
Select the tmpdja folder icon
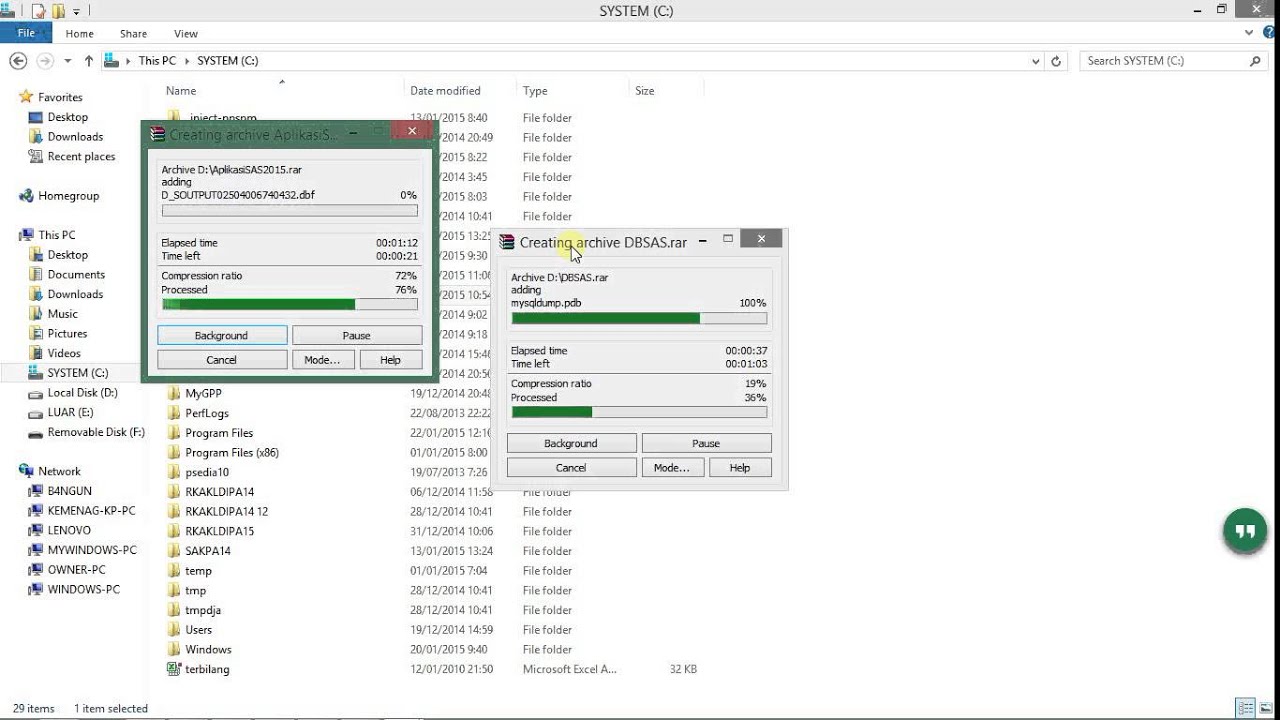(x=174, y=610)
